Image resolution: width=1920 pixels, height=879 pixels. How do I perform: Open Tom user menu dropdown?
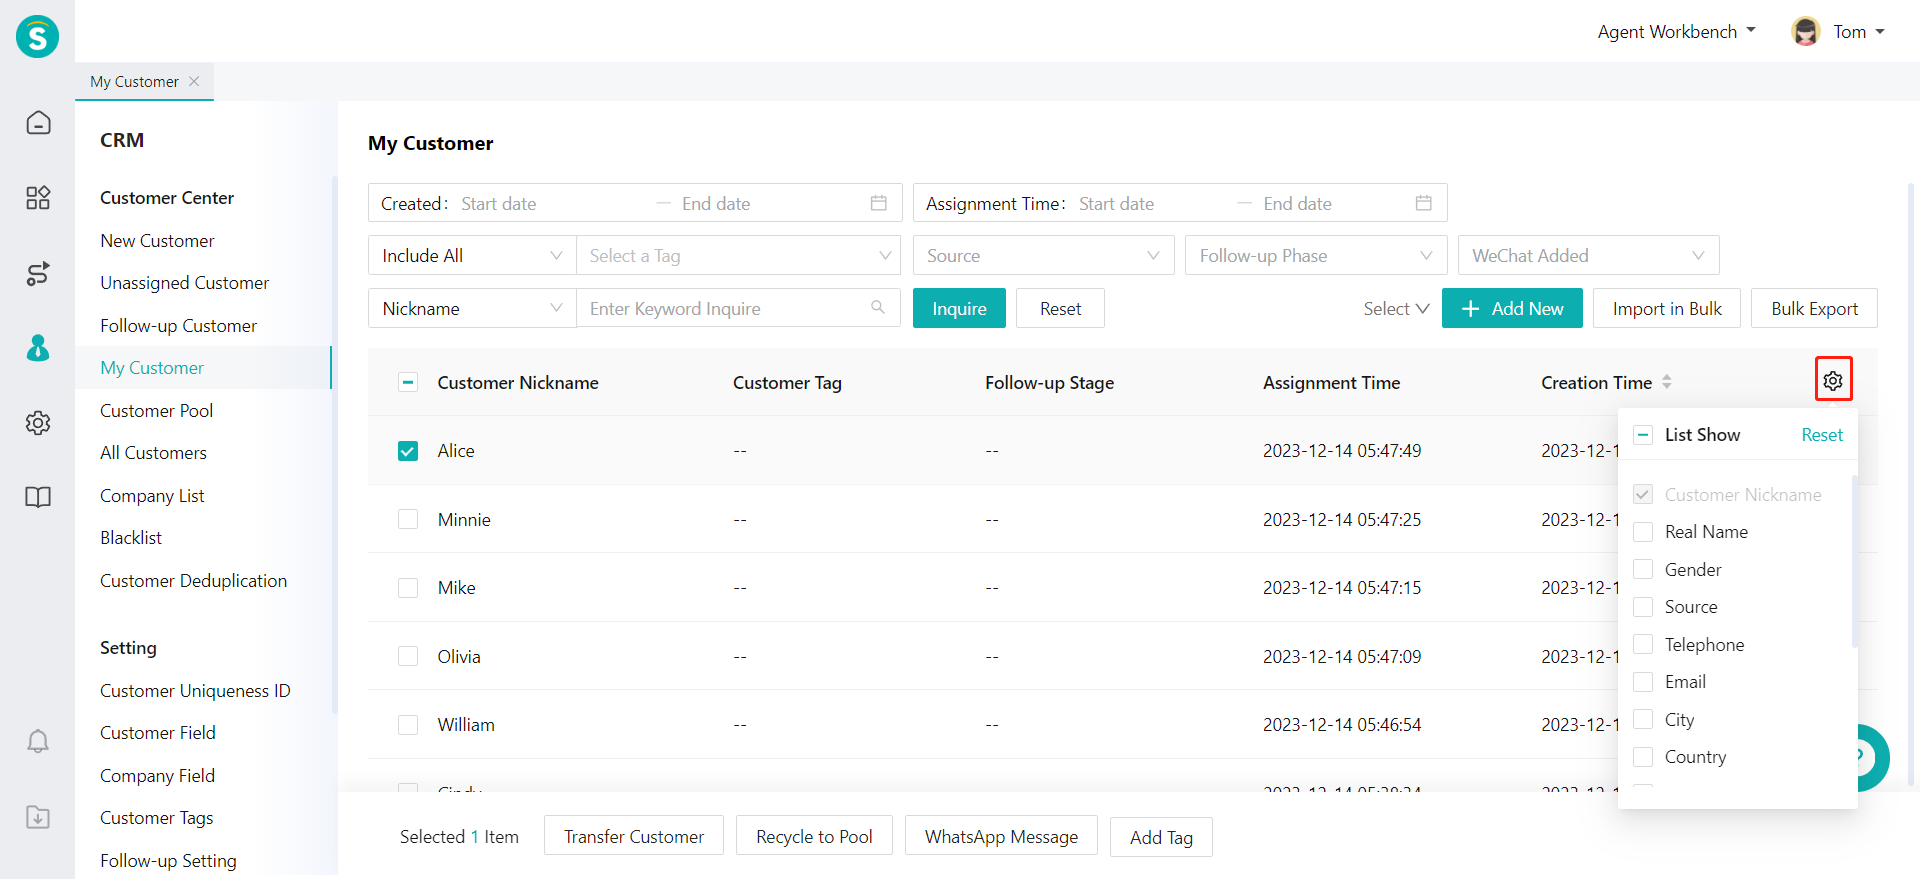(1858, 31)
